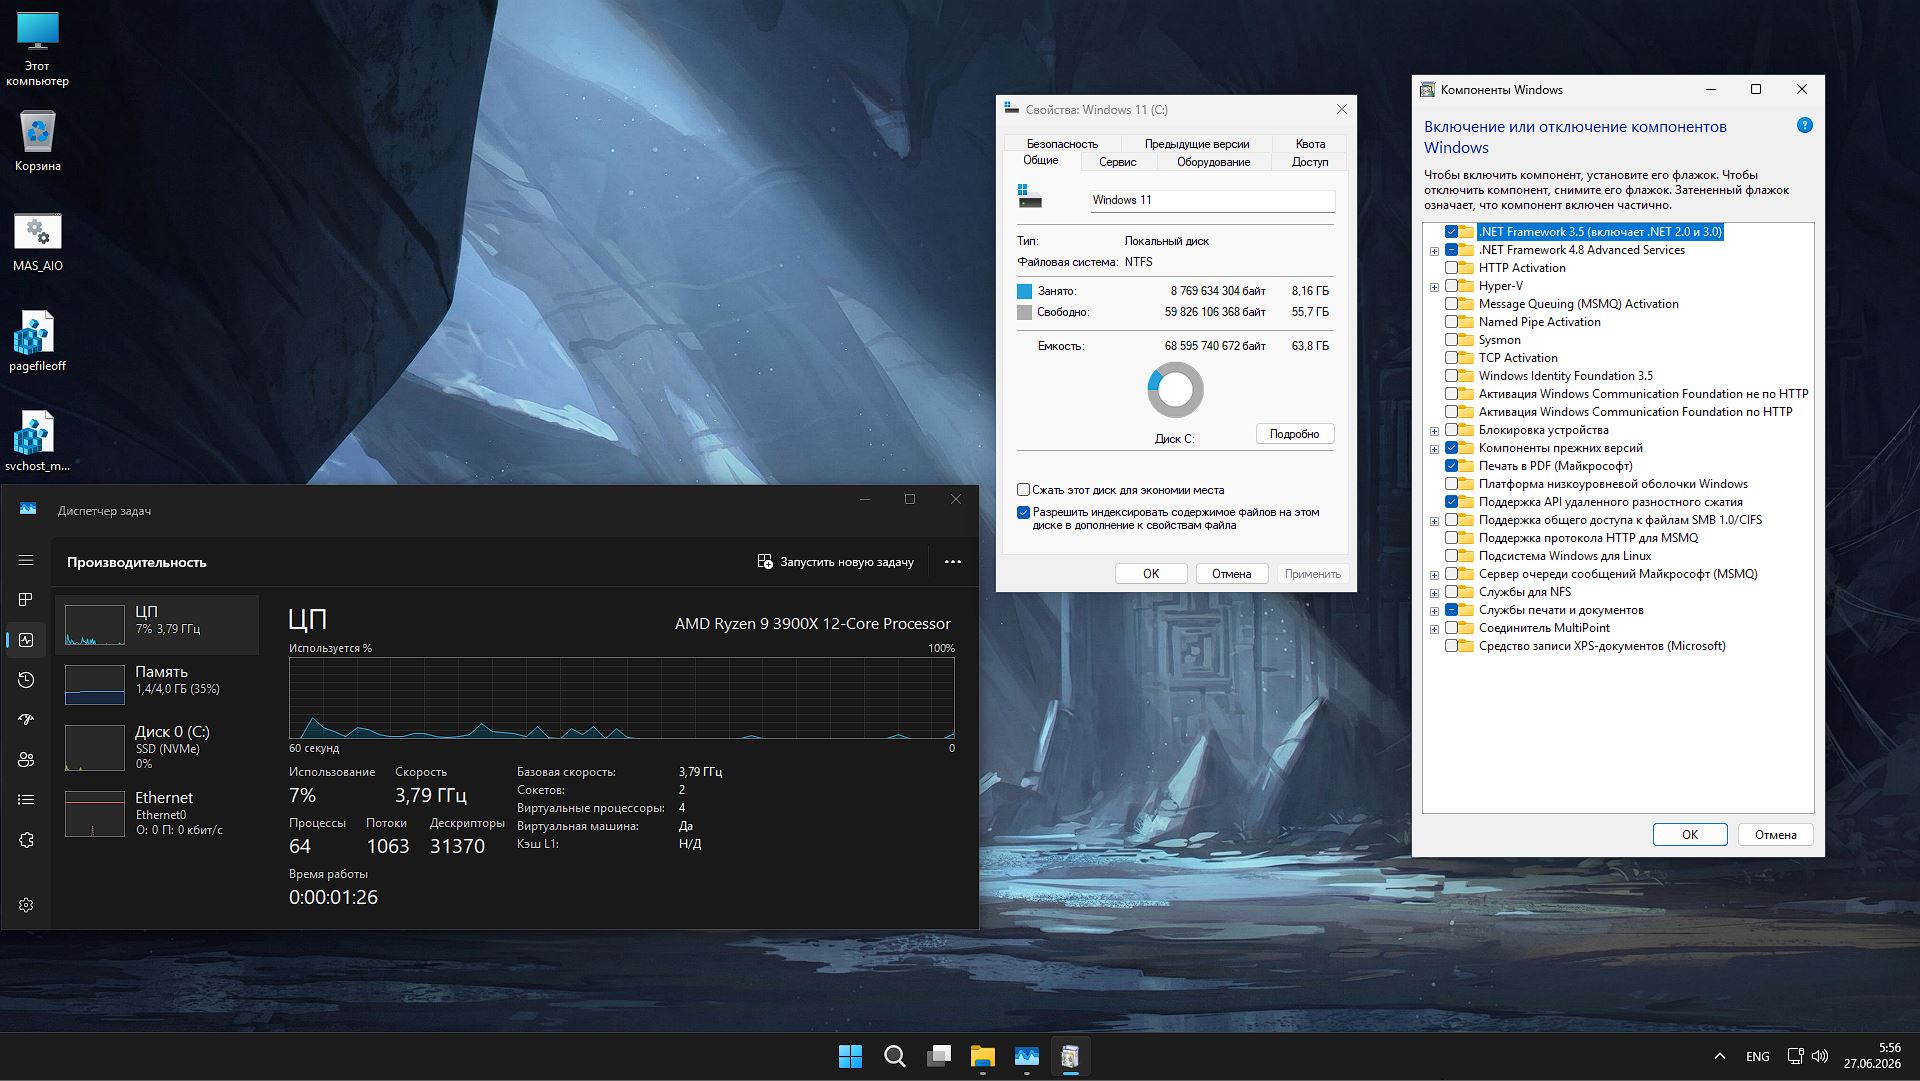
Task: Click the help icon in Windows Components
Action: click(1804, 125)
